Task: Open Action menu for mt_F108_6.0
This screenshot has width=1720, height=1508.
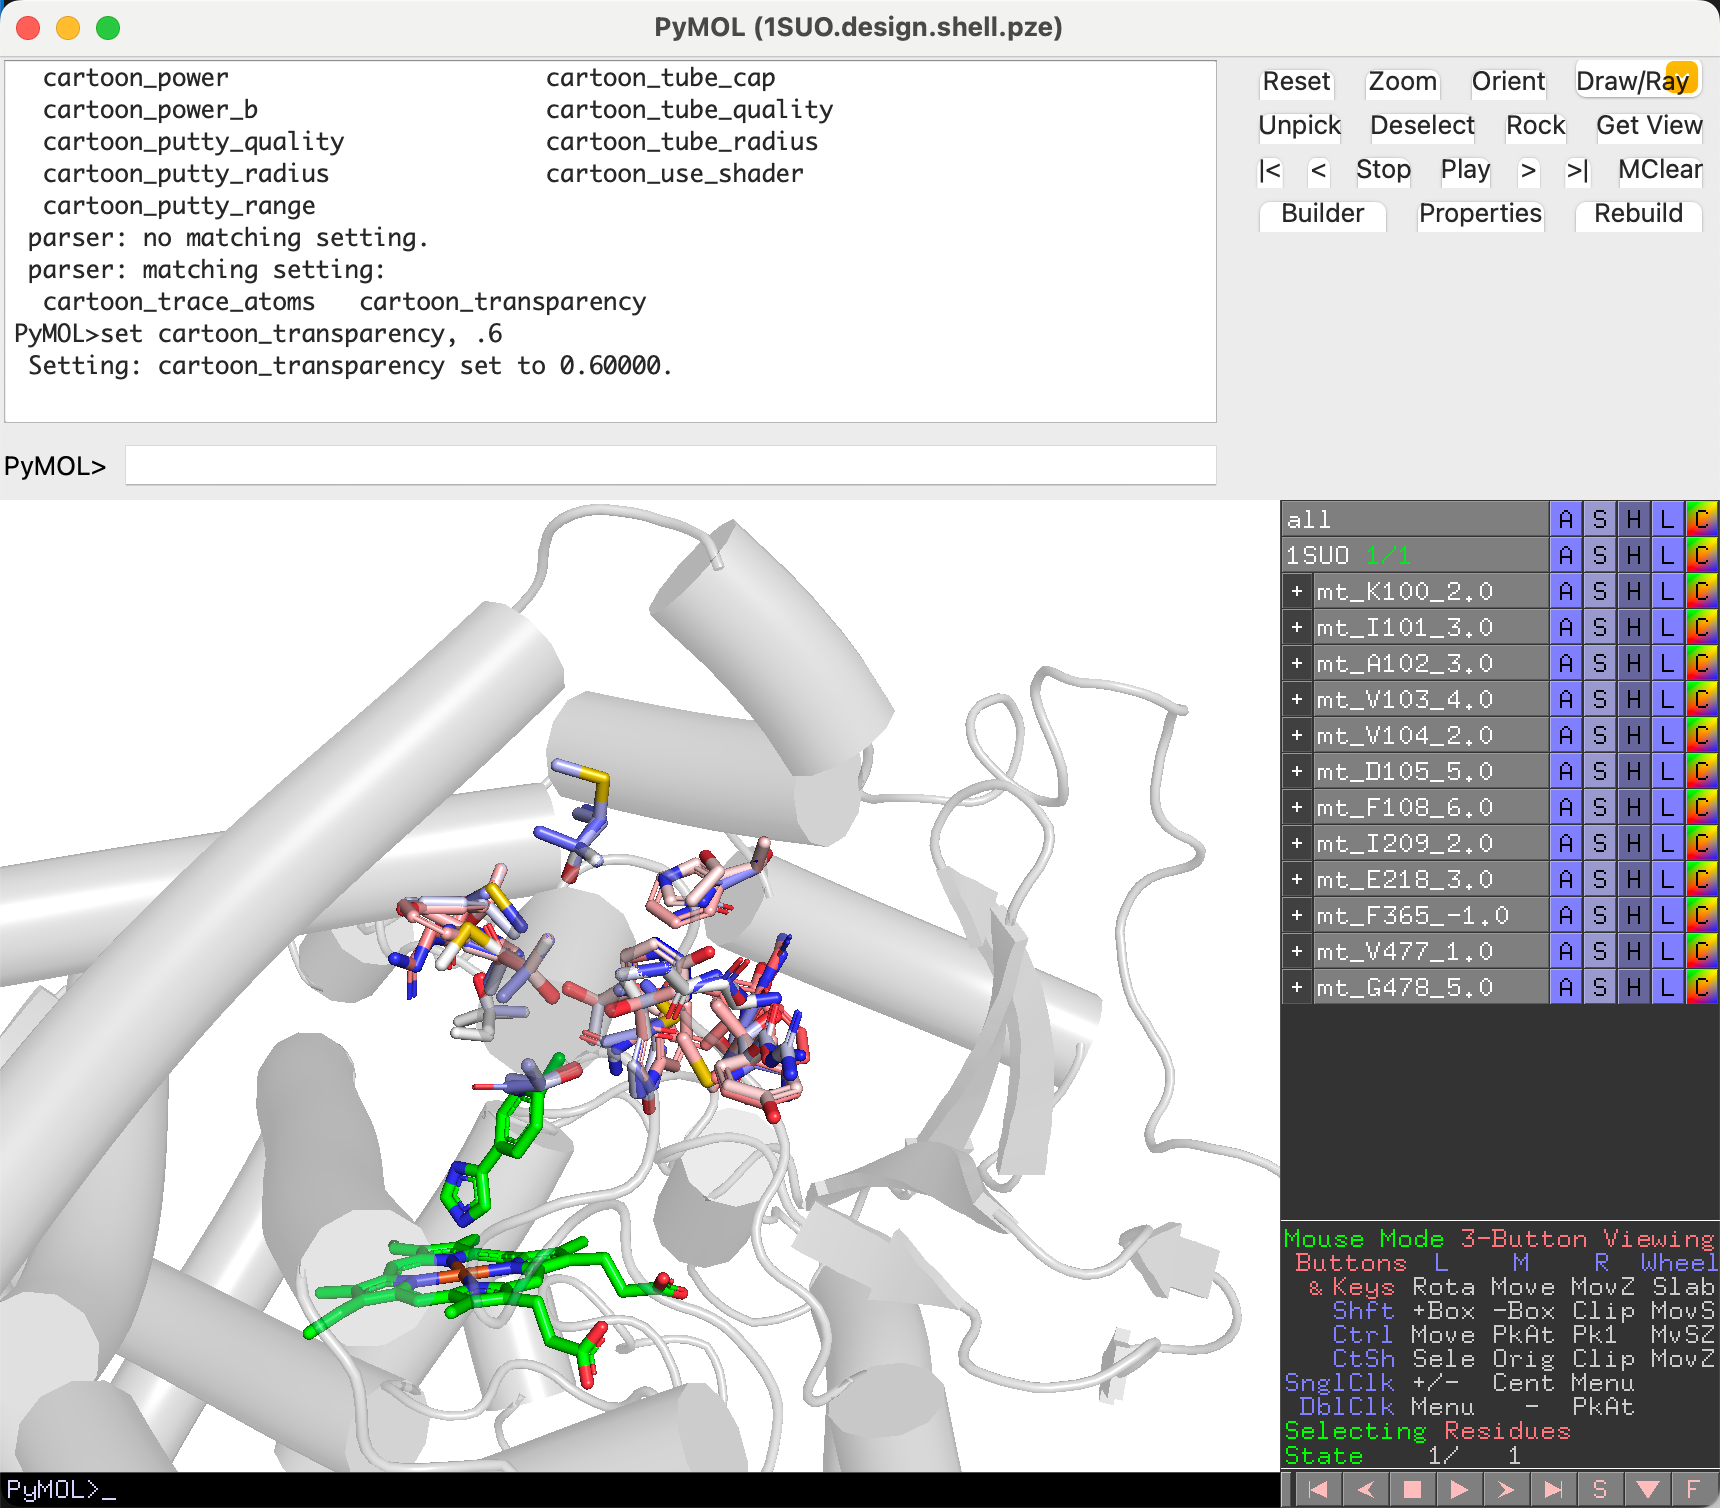Action: [1566, 807]
